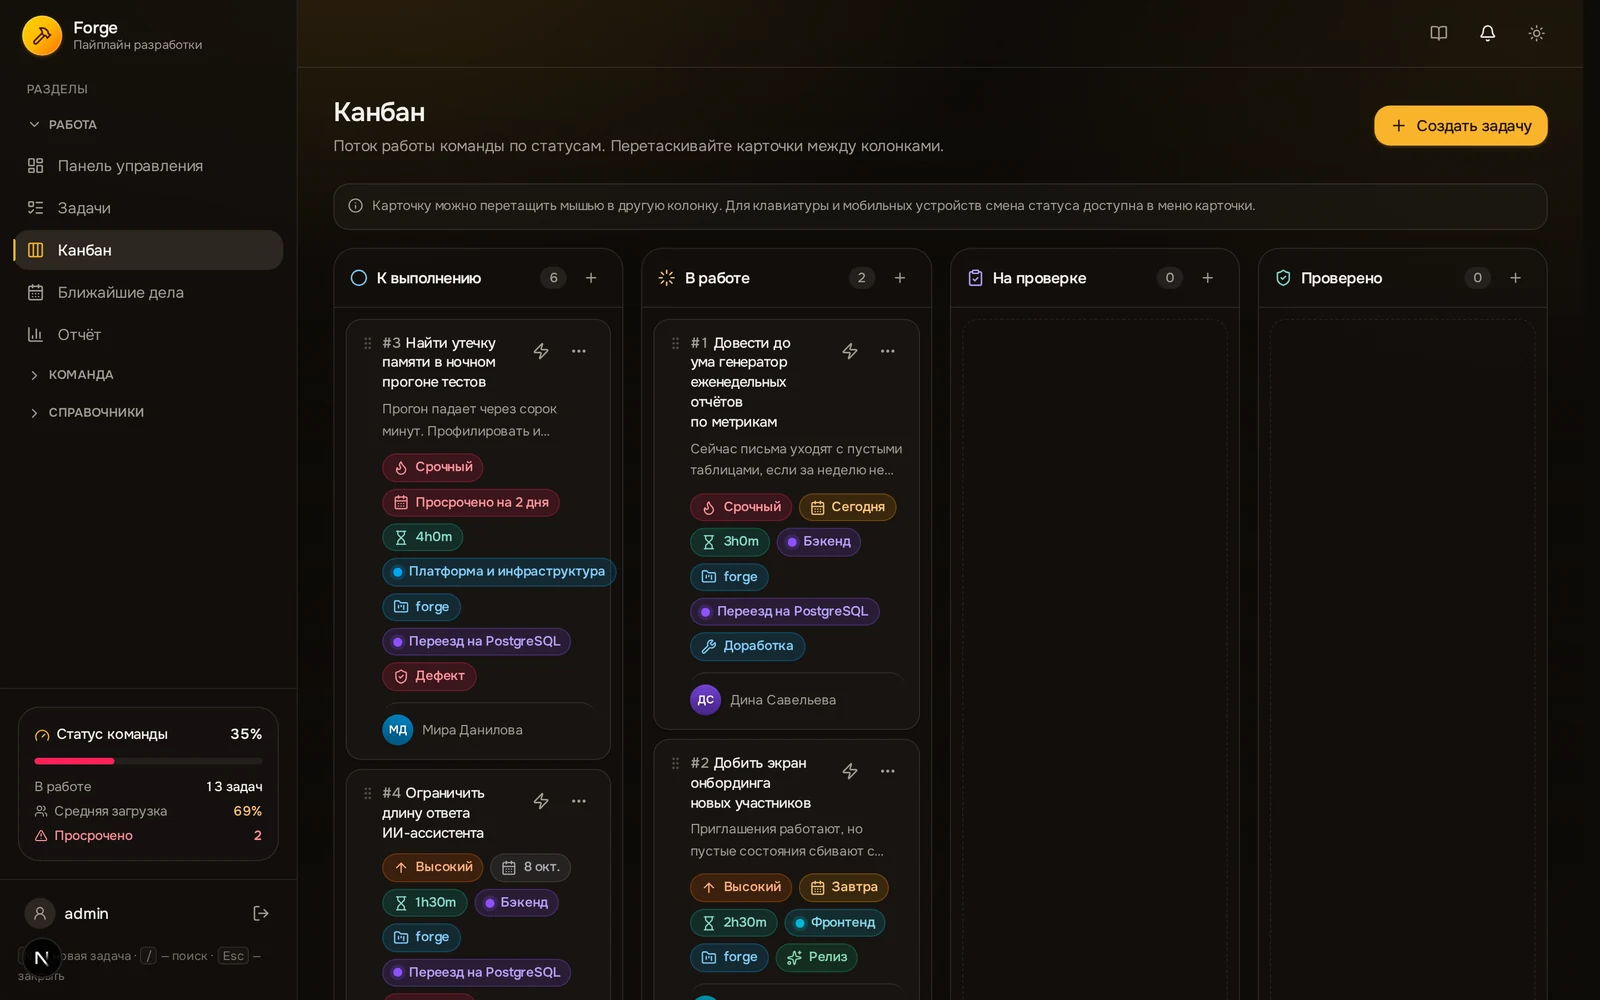The width and height of the screenshot is (1600, 1000).
Task: Open Панель управления in the sidebar
Action: click(148, 166)
